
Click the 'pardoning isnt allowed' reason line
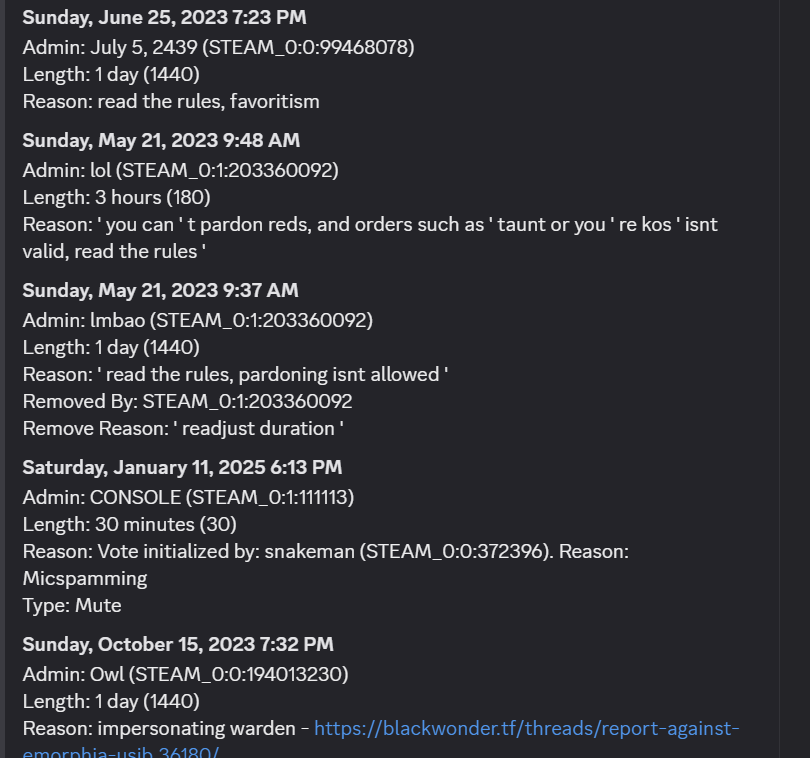tap(236, 375)
